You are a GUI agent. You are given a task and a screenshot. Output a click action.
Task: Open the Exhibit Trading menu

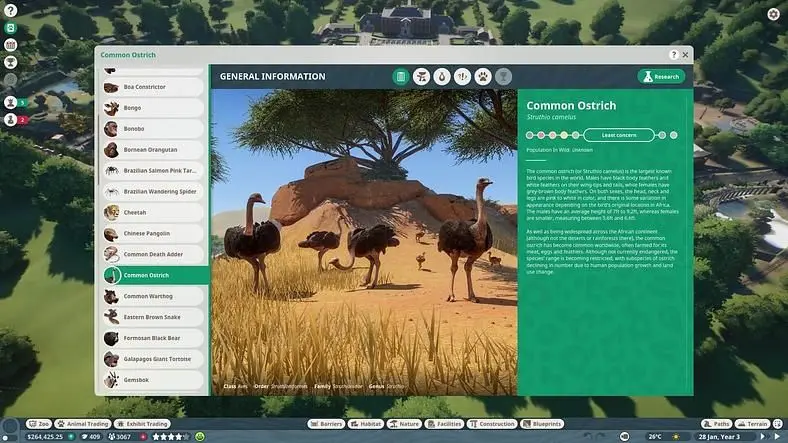pos(143,424)
